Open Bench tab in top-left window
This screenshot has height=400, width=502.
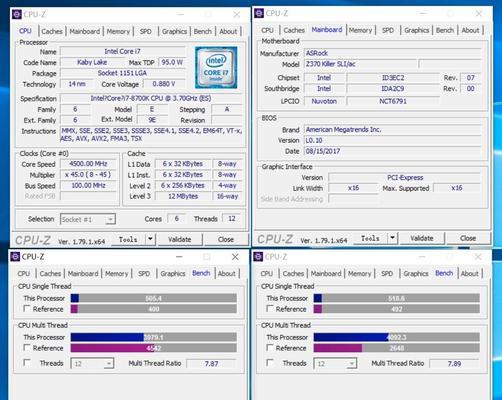[203, 32]
